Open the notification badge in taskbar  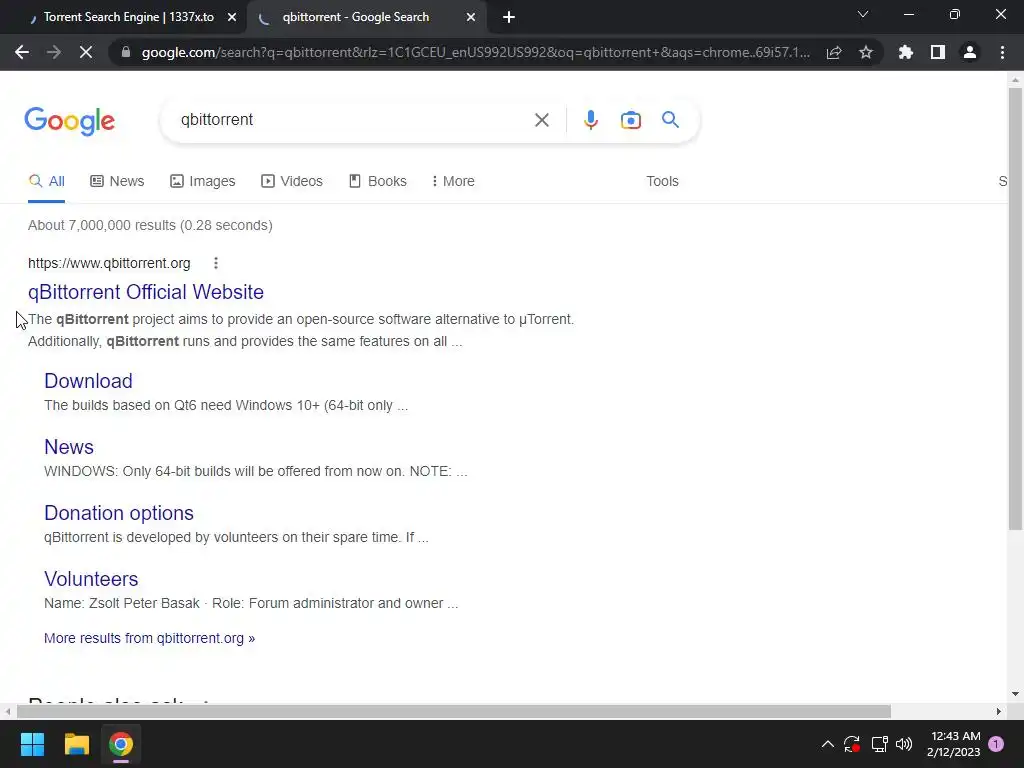click(x=996, y=744)
